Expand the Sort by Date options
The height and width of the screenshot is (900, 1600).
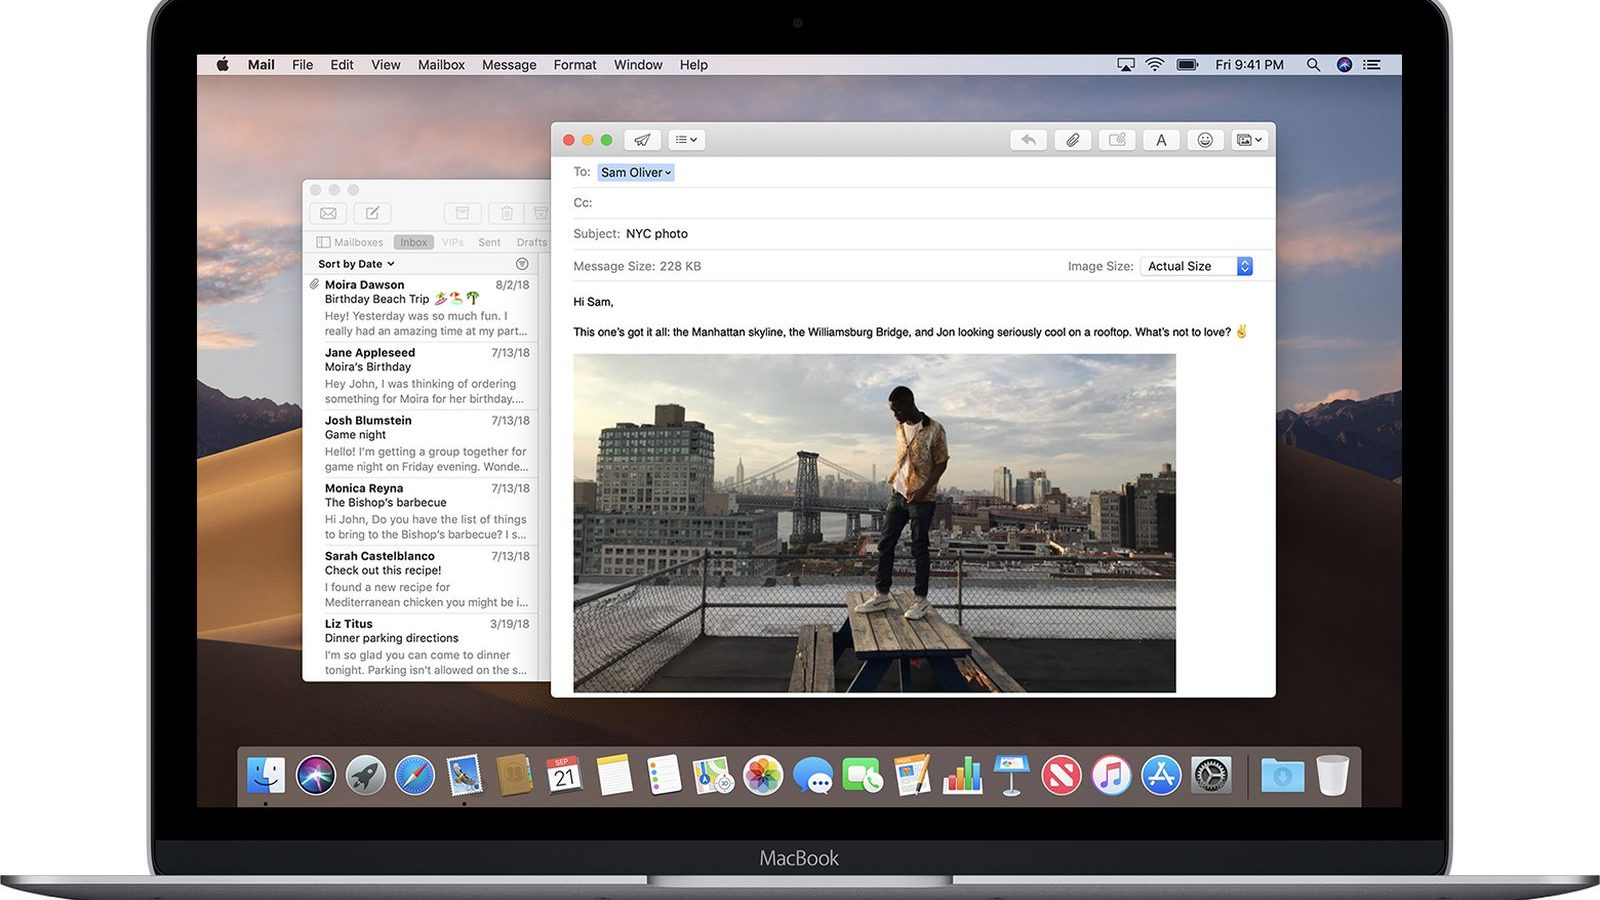point(353,263)
